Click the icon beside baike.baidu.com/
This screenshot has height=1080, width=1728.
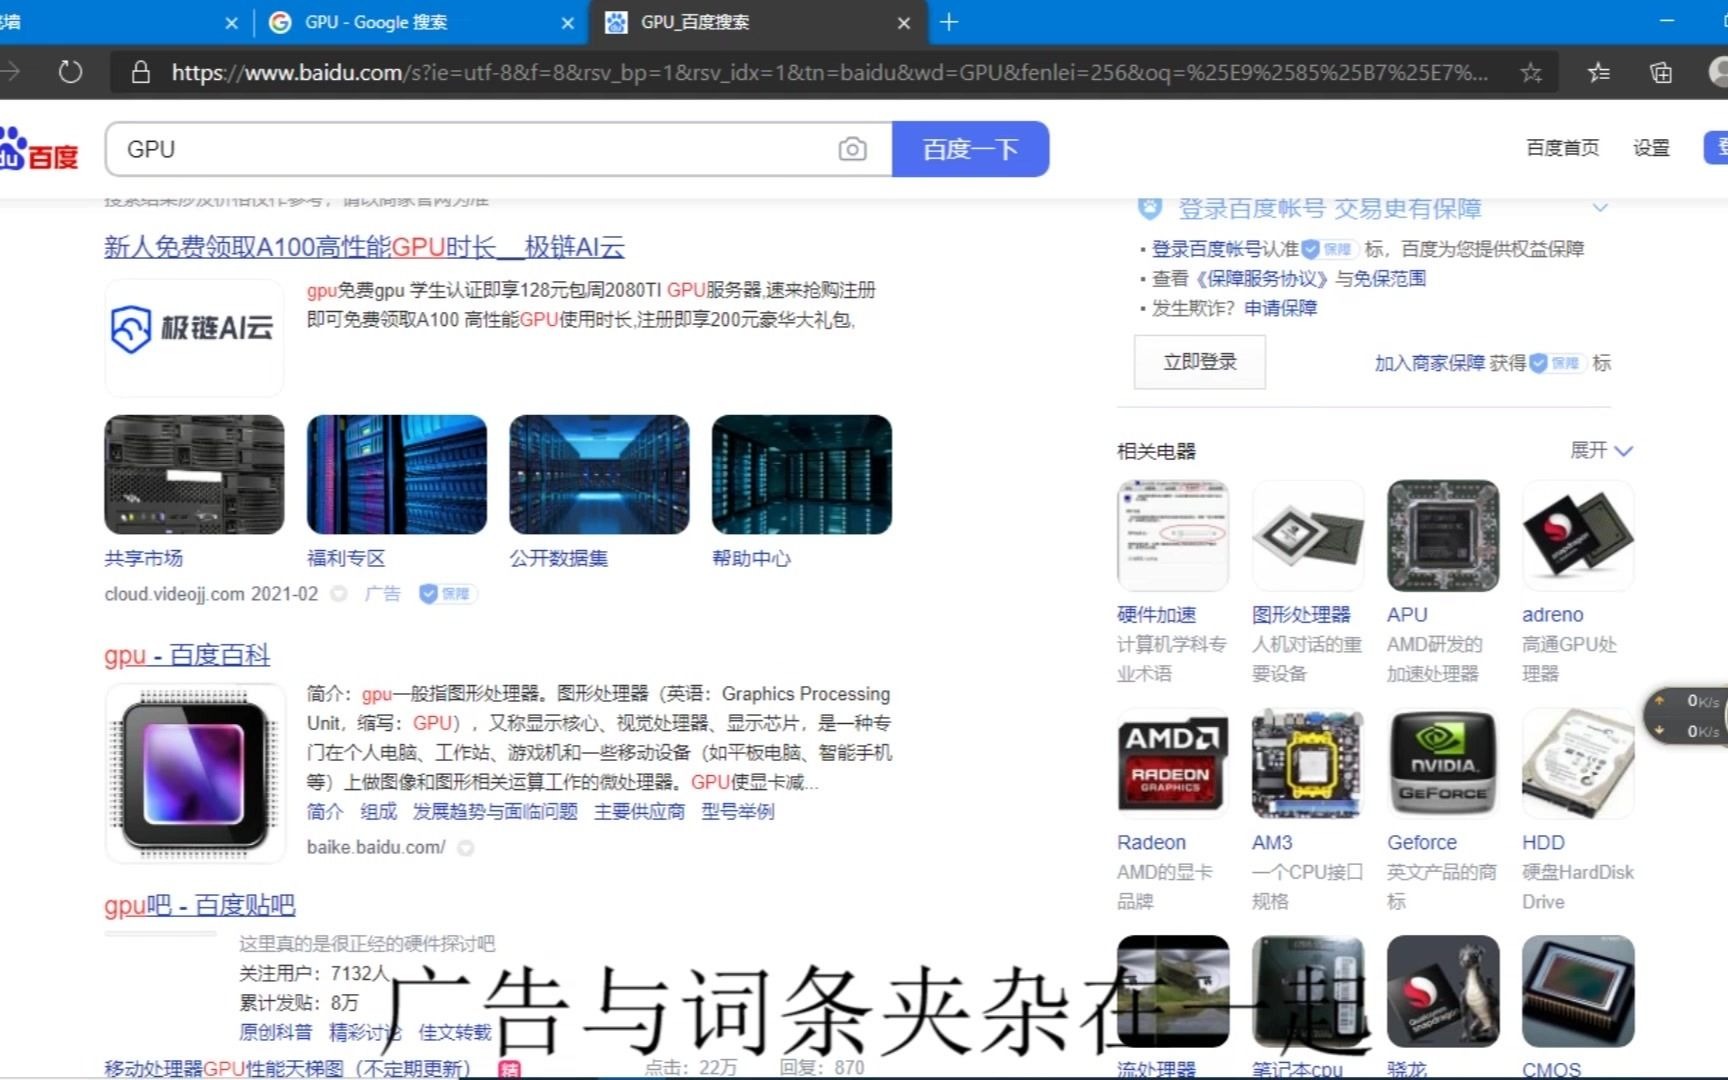(465, 848)
